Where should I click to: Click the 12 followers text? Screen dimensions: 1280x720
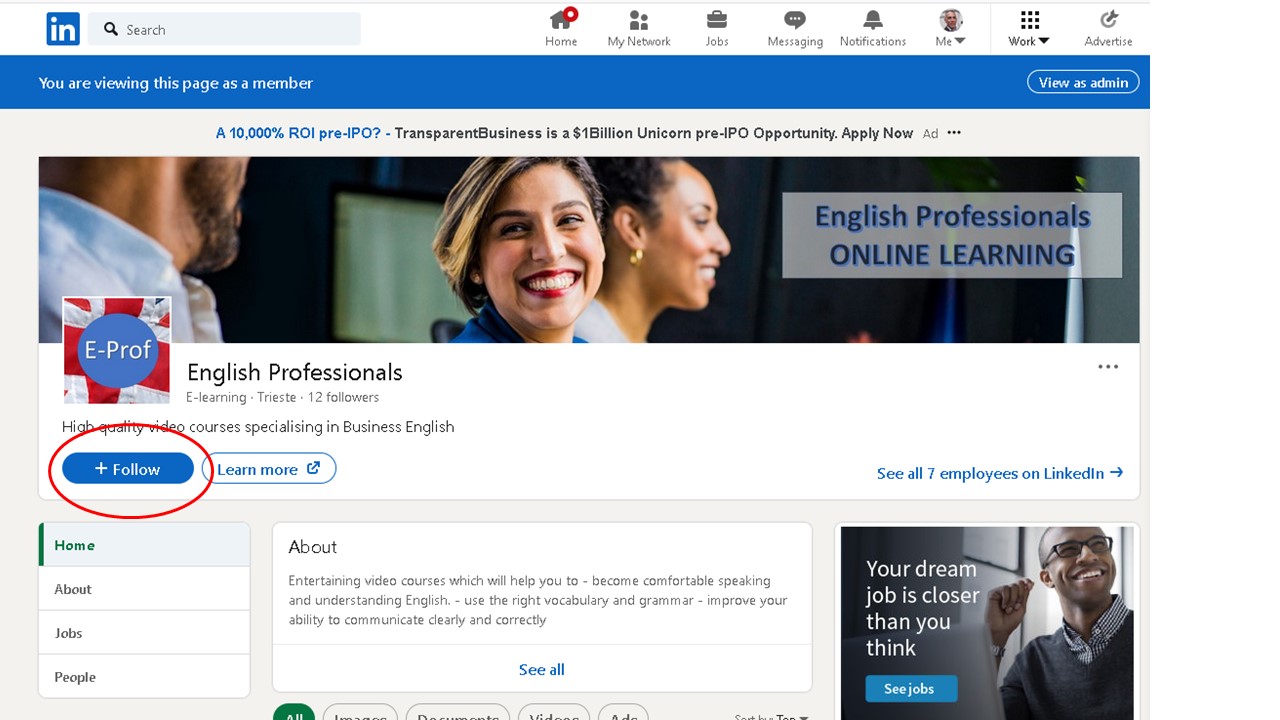343,397
